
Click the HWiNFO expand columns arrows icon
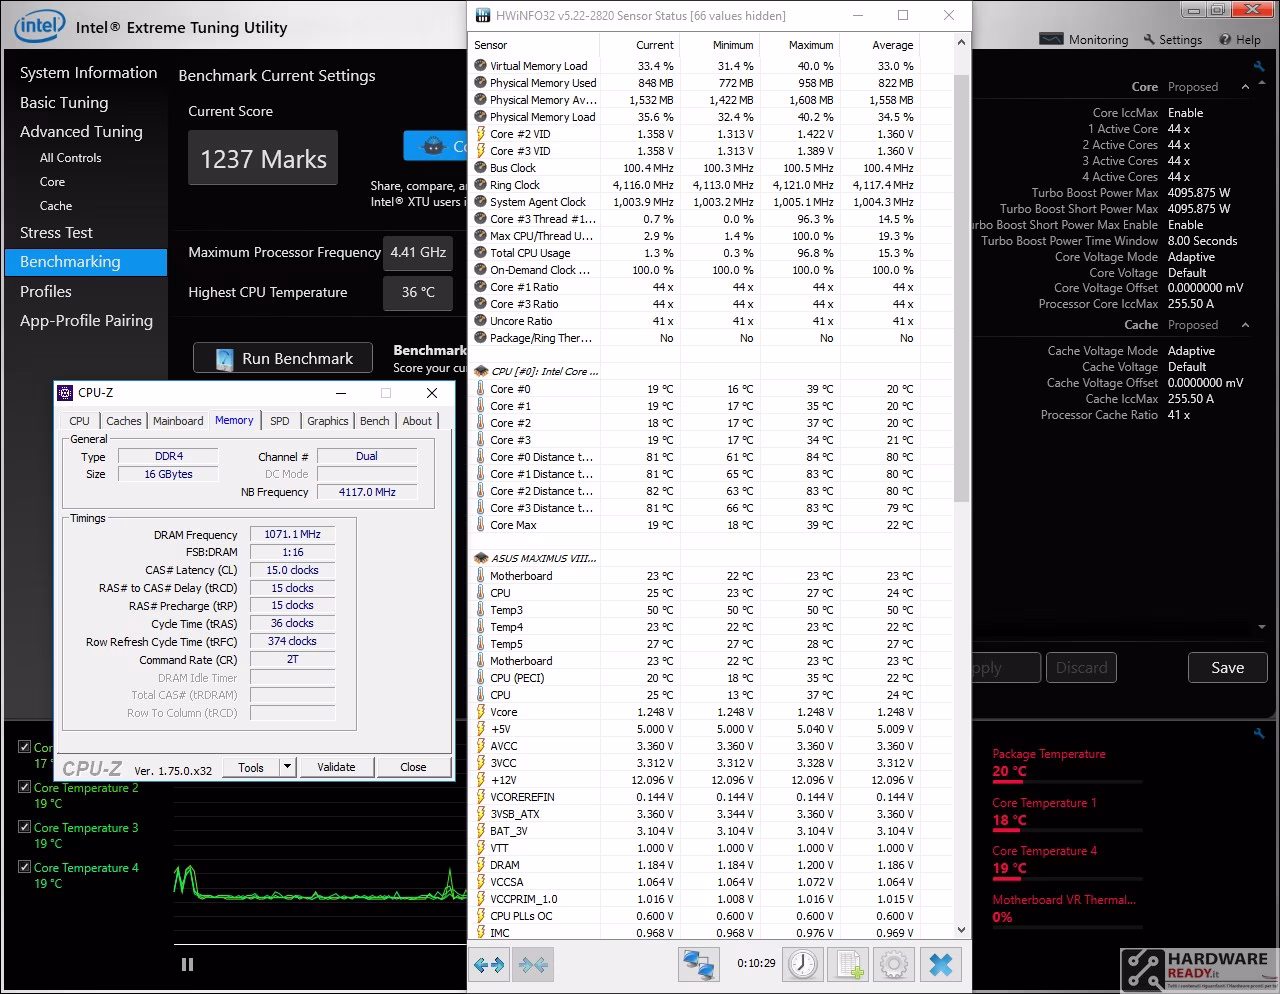click(489, 965)
